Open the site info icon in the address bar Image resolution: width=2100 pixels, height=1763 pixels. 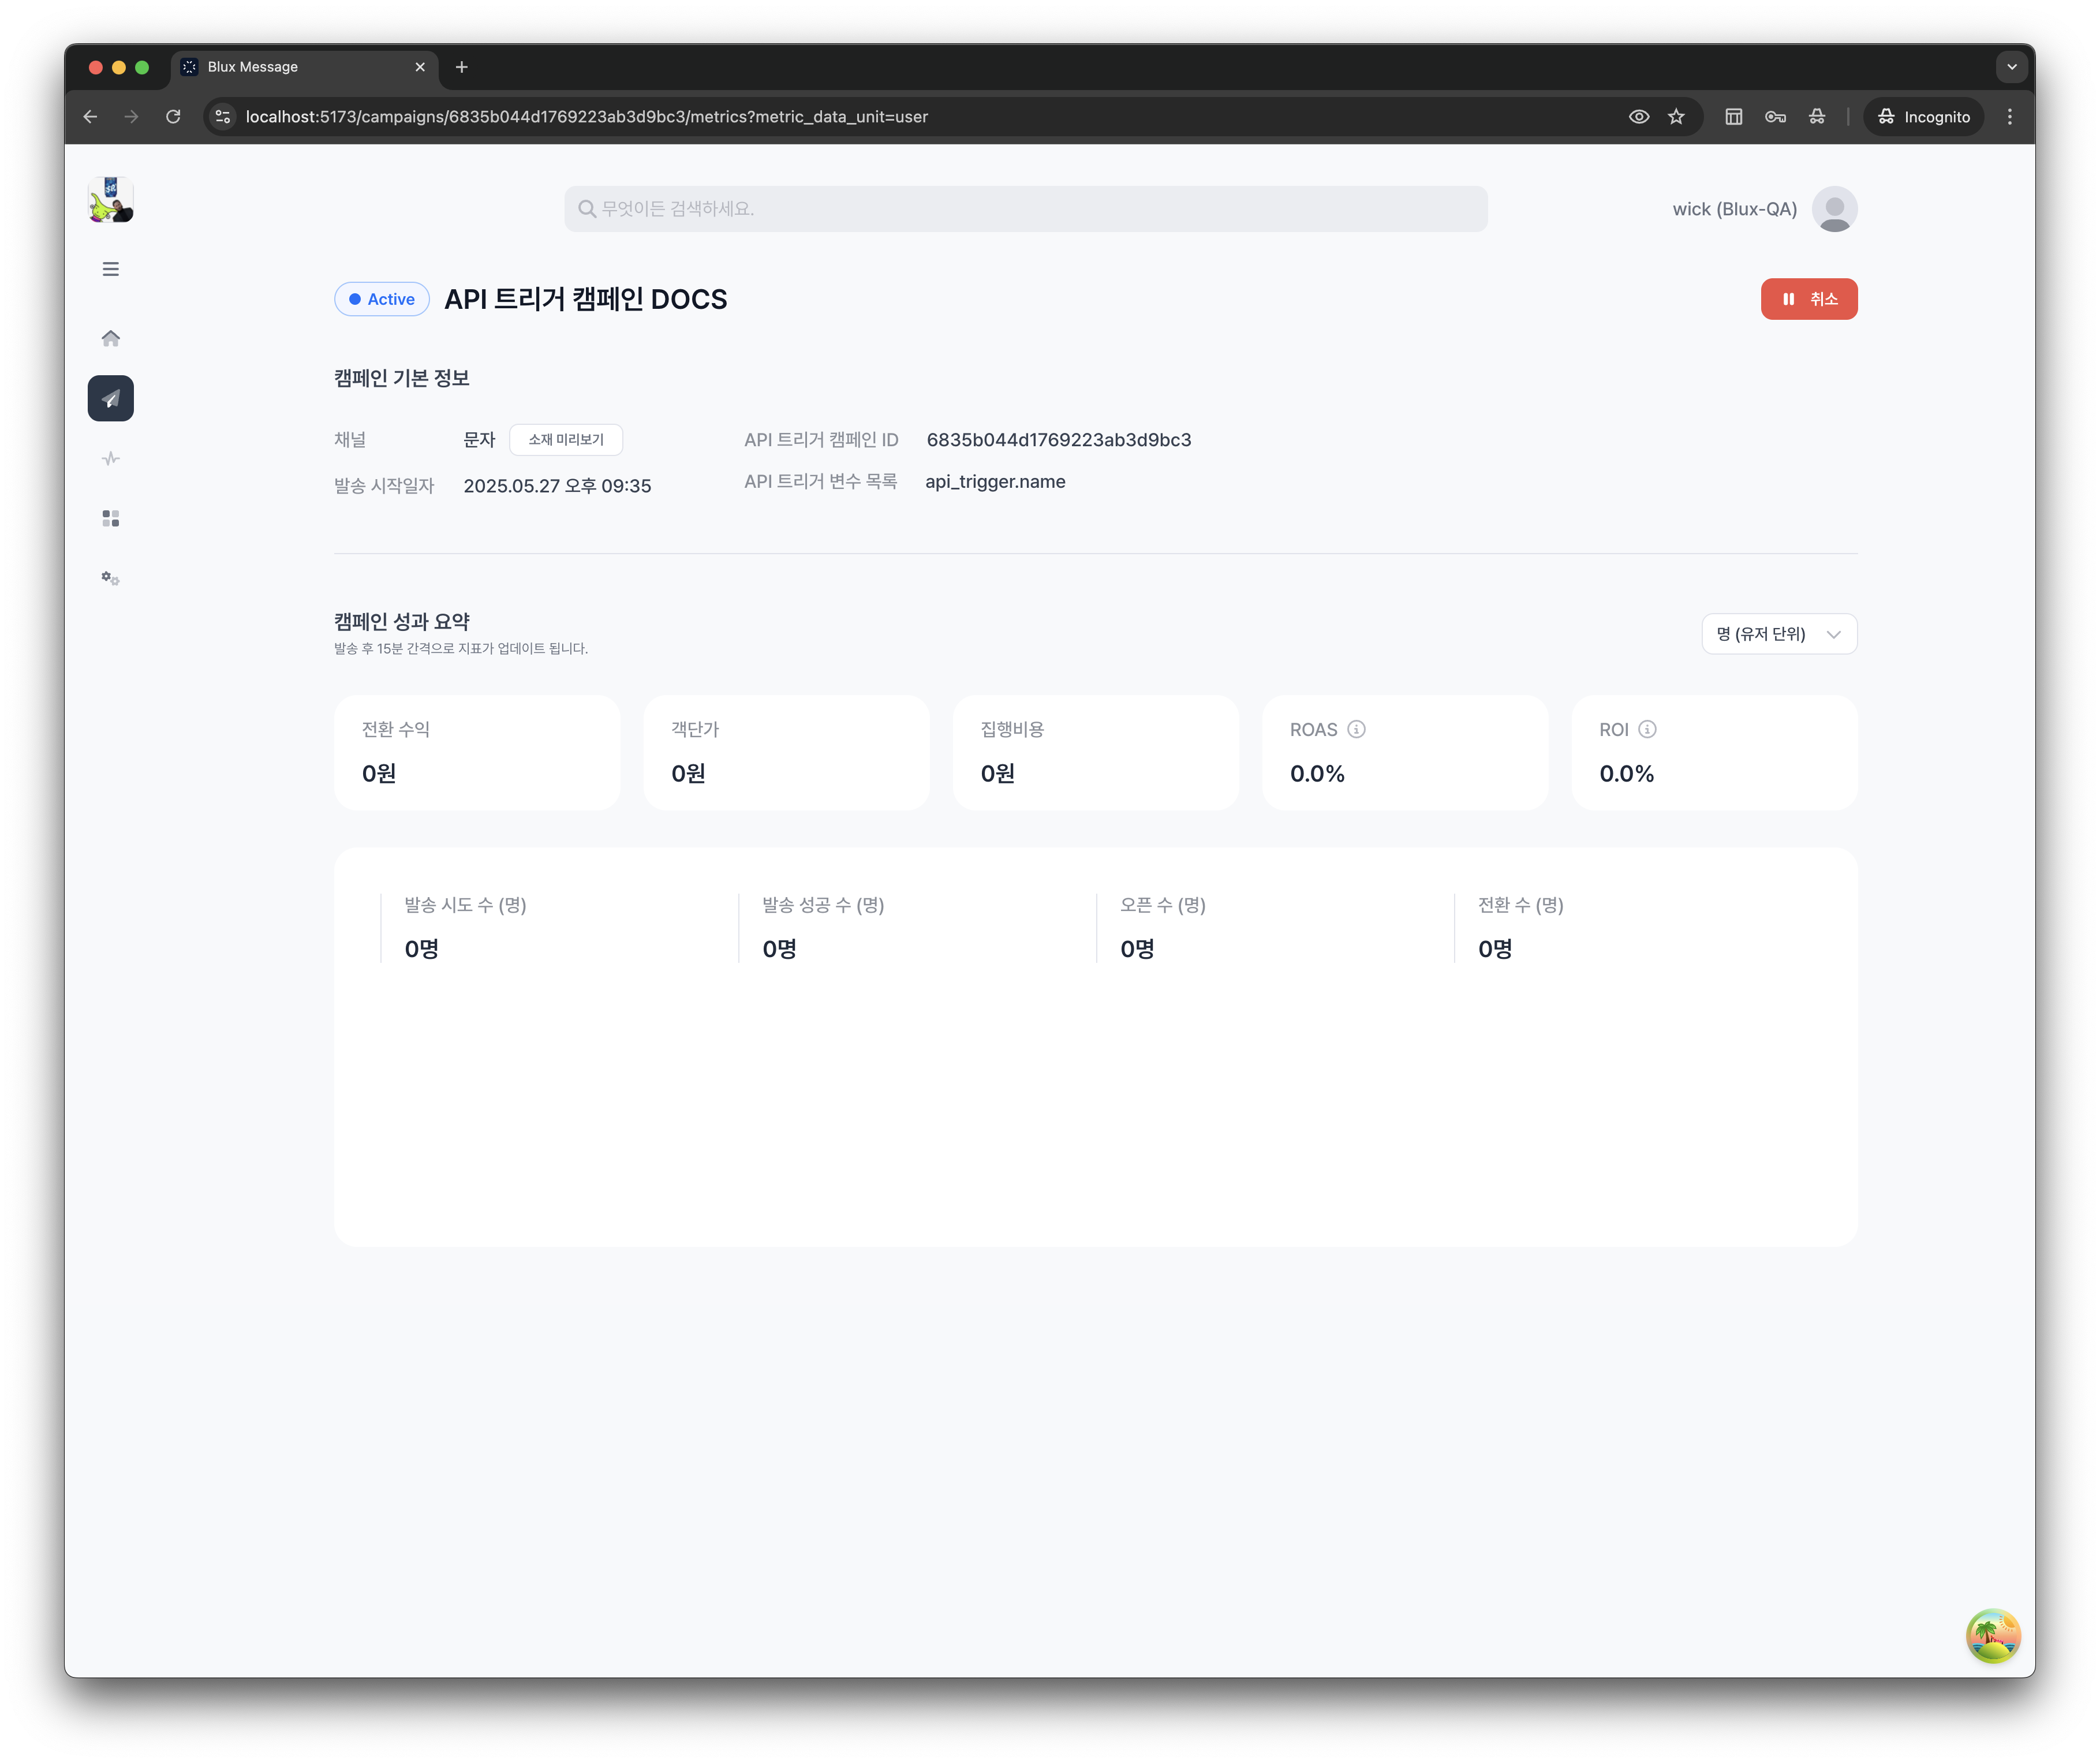click(223, 117)
